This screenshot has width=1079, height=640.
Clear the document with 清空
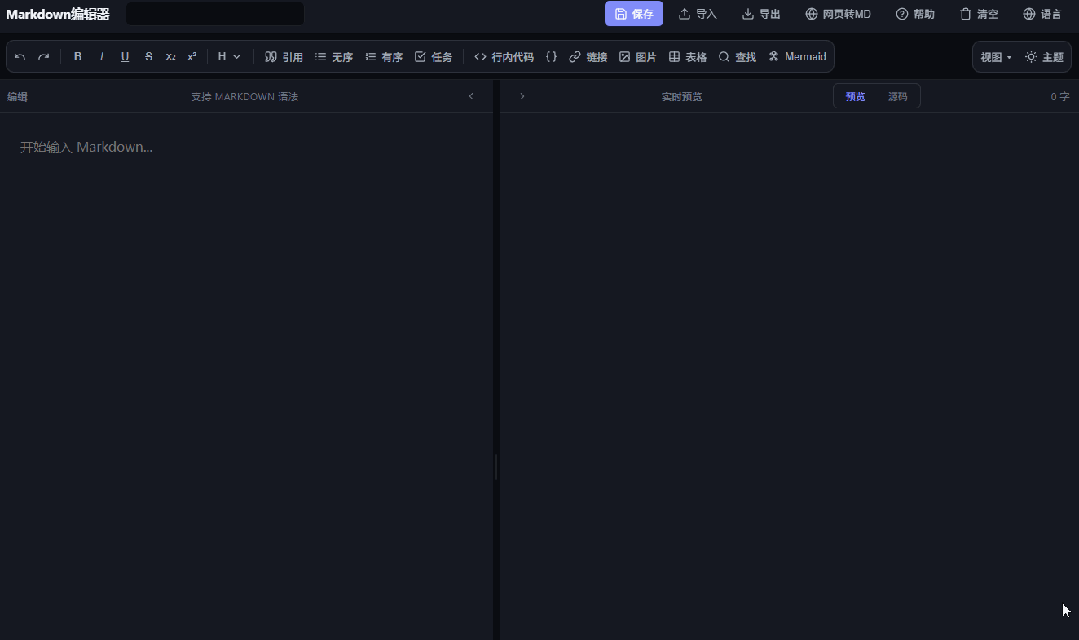[x=979, y=14]
